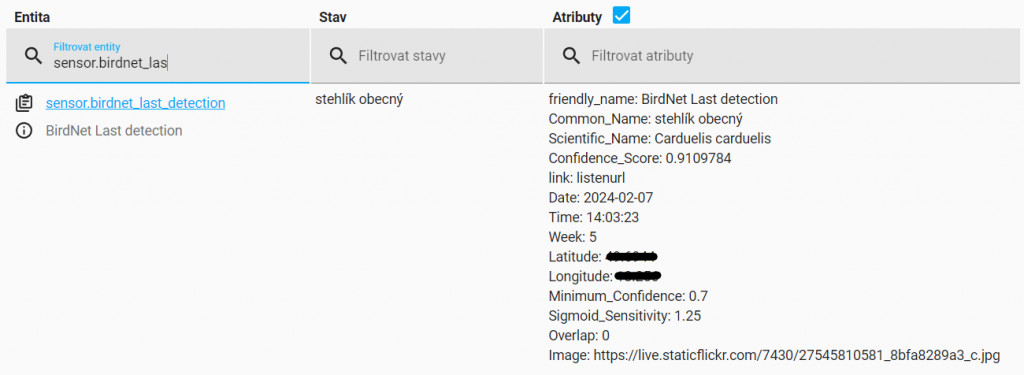The width and height of the screenshot is (1024, 375).
Task: Uncheck the Atributy checkbox
Action: 622,16
